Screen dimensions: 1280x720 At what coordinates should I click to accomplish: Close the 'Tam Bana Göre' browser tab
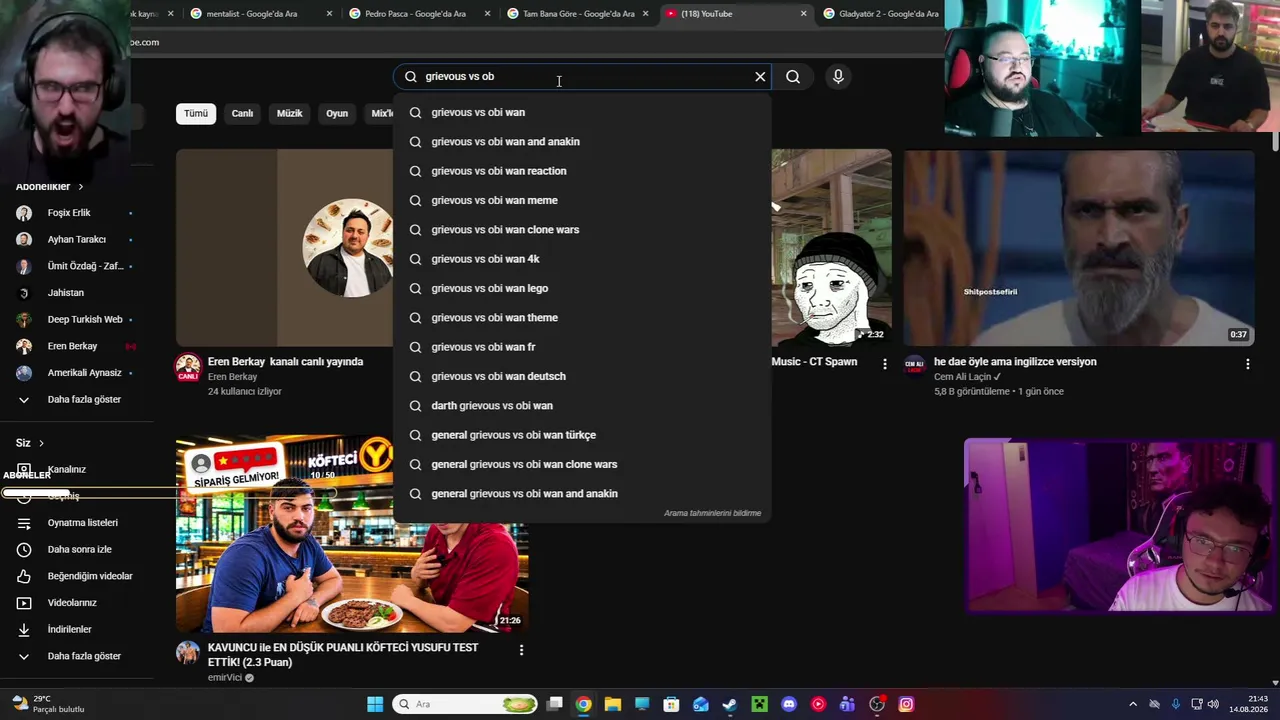645,14
